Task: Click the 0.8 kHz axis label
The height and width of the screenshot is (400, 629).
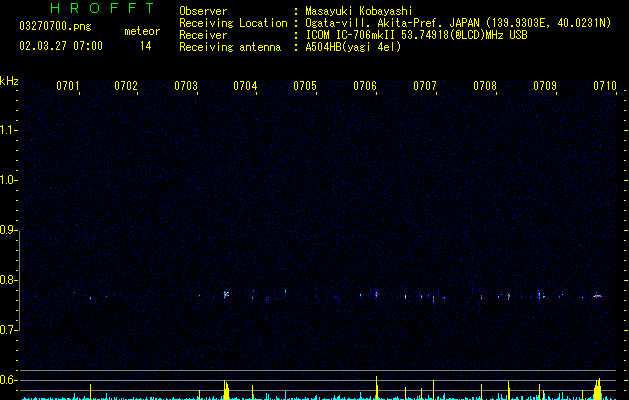Action: click(8, 280)
